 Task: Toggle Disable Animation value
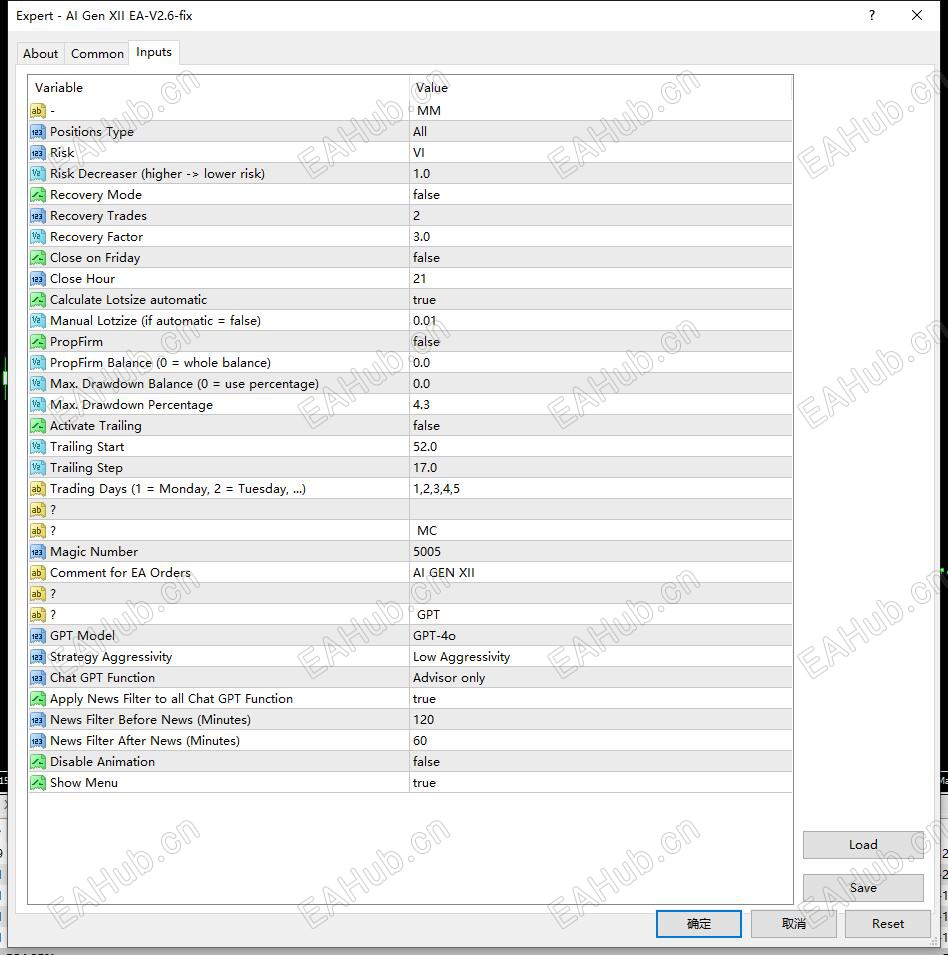click(601, 763)
